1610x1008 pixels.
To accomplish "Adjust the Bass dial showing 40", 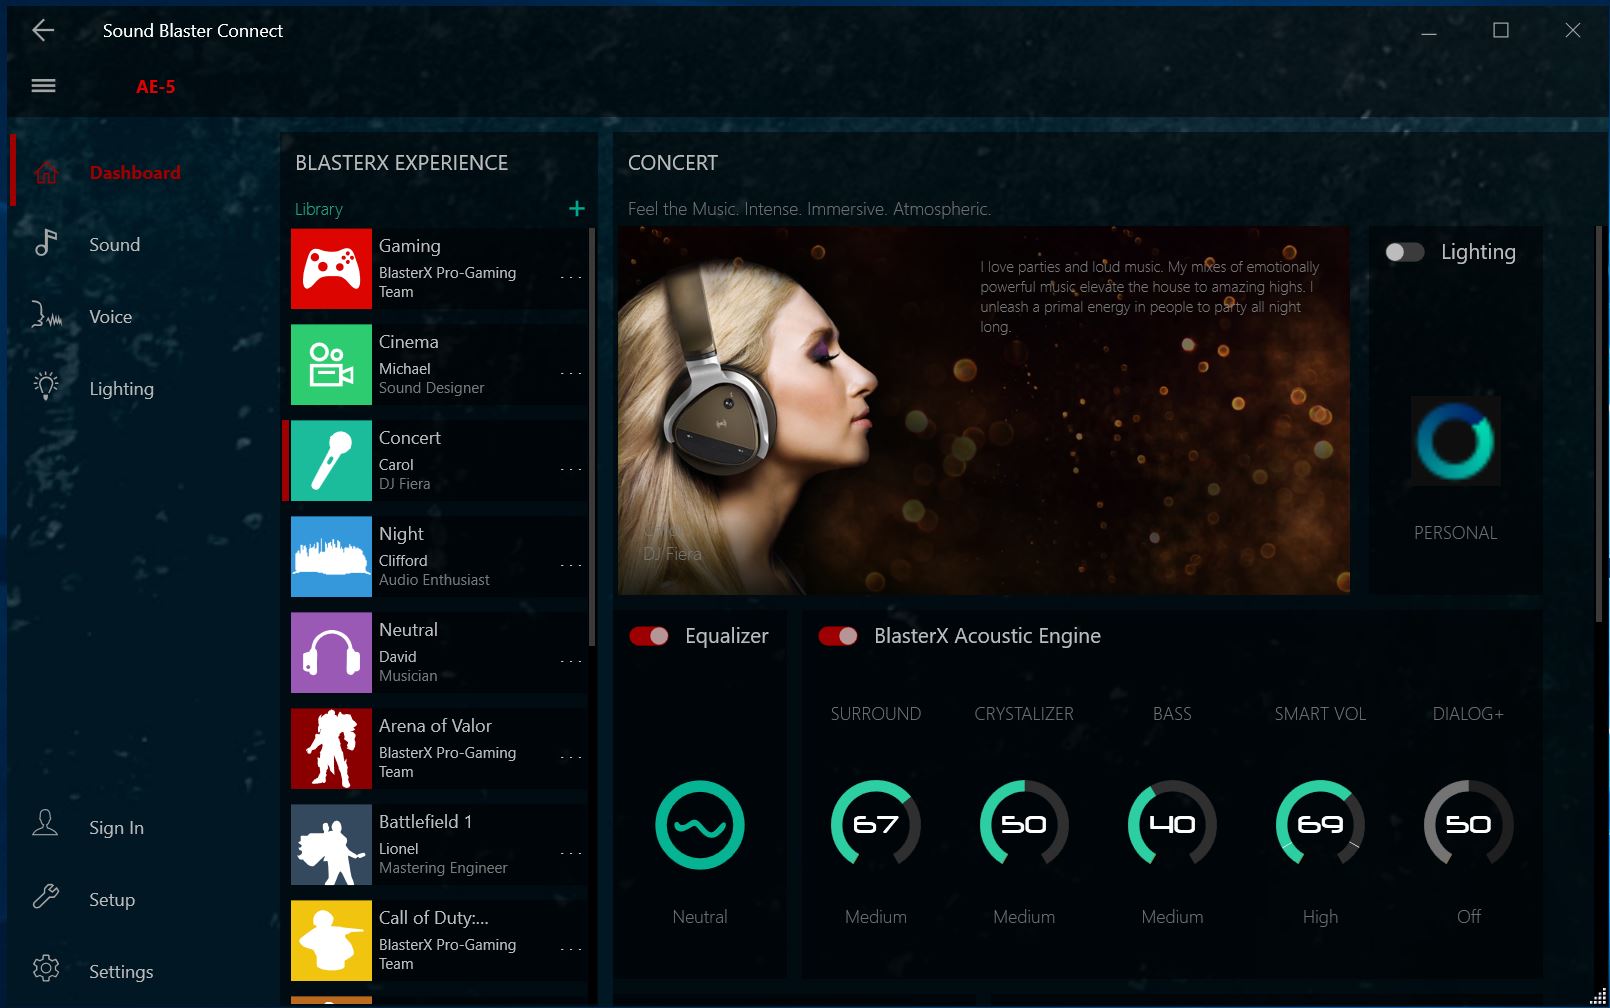I will [x=1172, y=824].
